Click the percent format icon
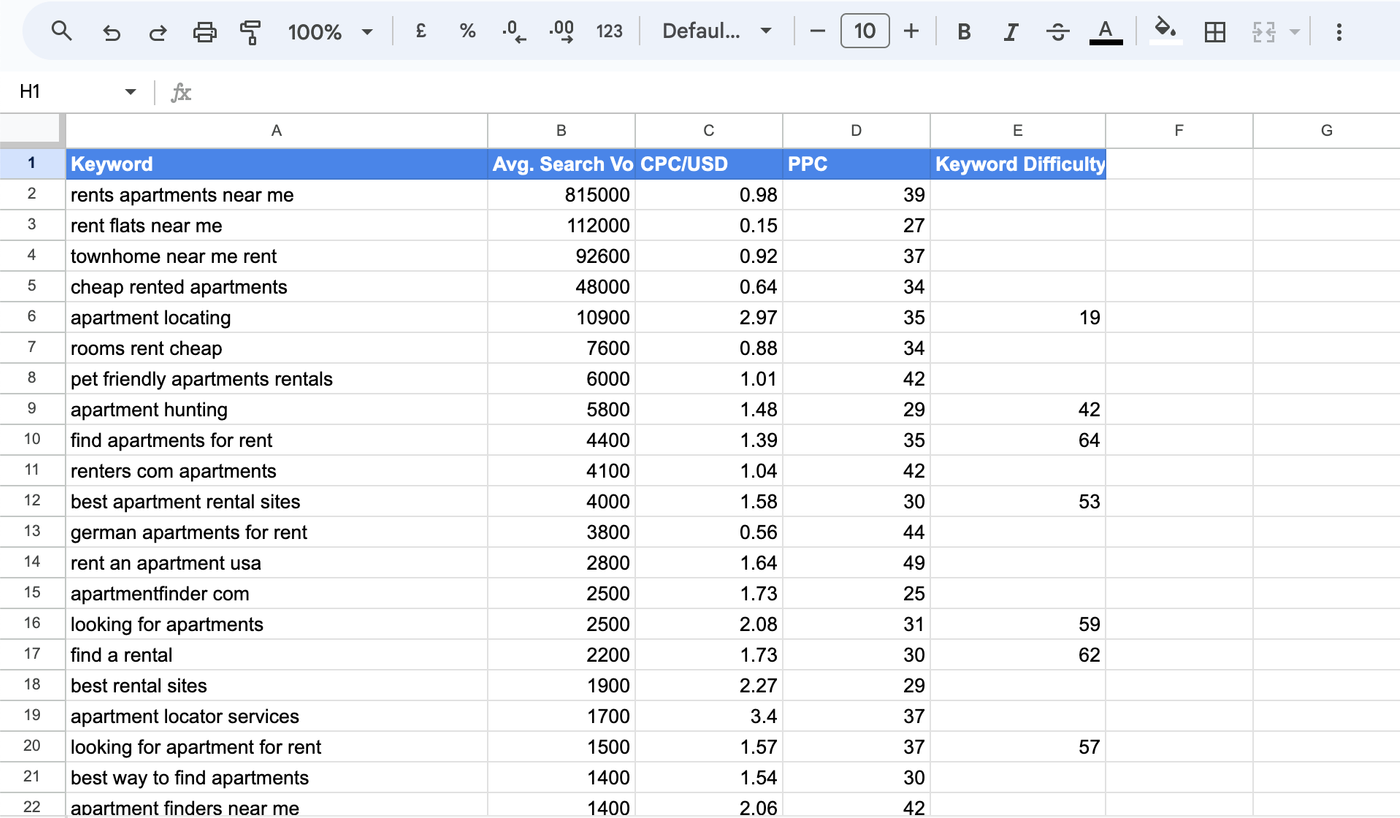Image resolution: width=1400 pixels, height=818 pixels. [x=467, y=31]
